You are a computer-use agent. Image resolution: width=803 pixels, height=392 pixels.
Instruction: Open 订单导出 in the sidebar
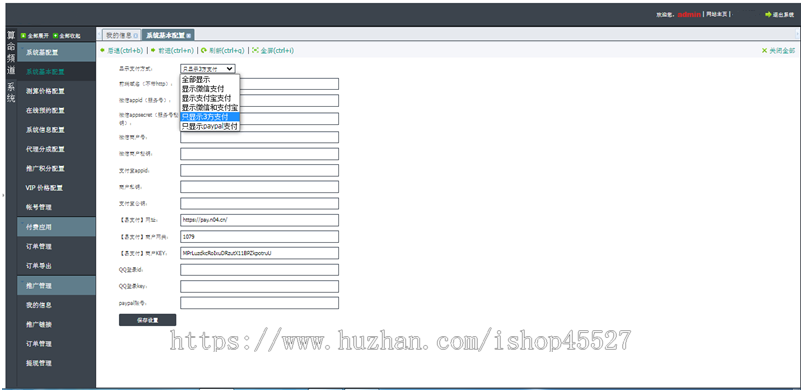pyautogui.click(x=56, y=266)
